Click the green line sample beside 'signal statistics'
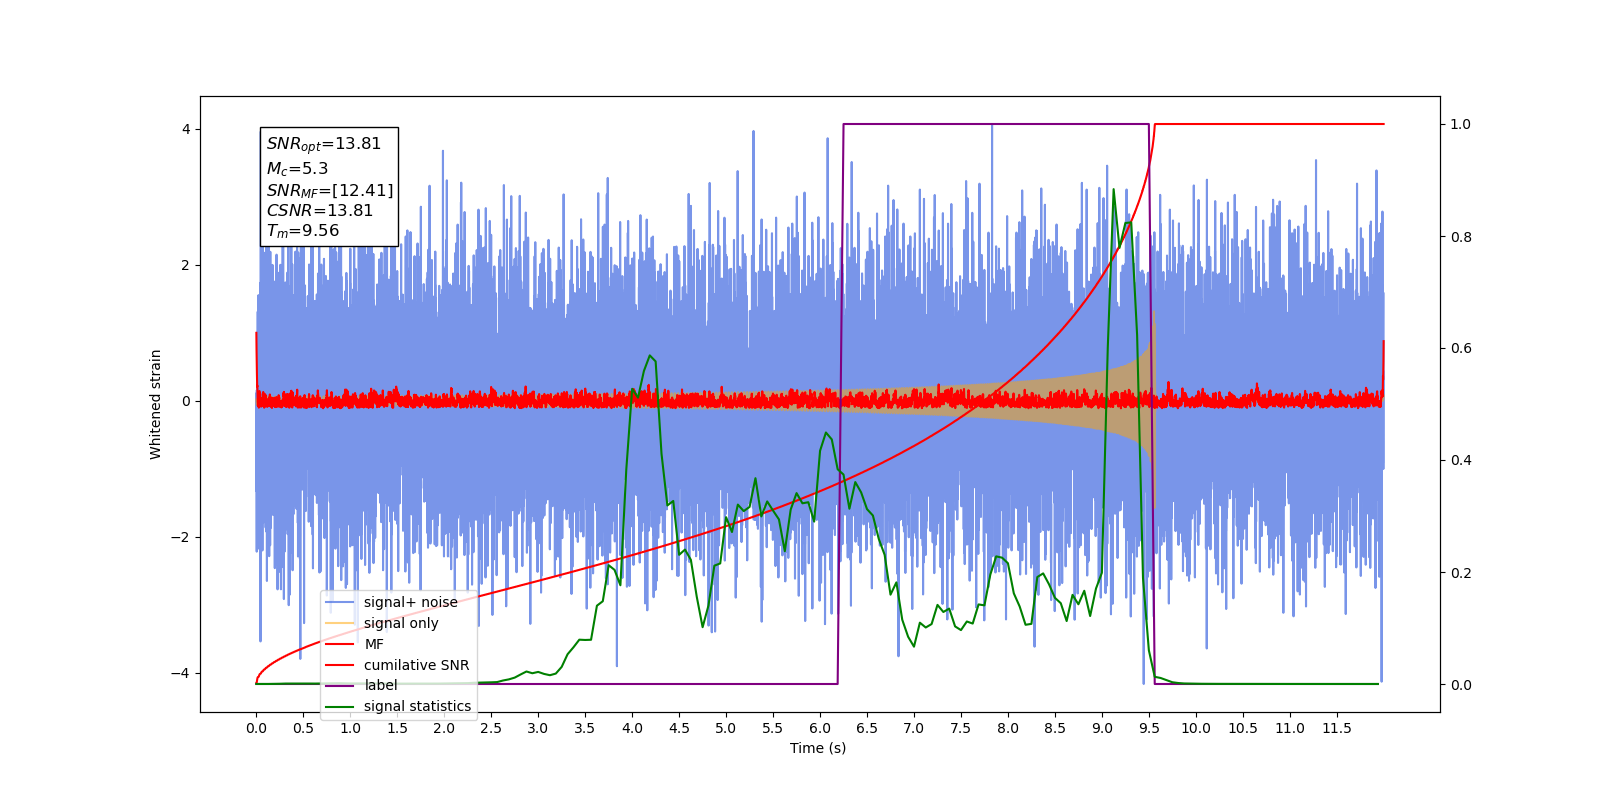Image resolution: width=1600 pixels, height=800 pixels. pyautogui.click(x=340, y=706)
